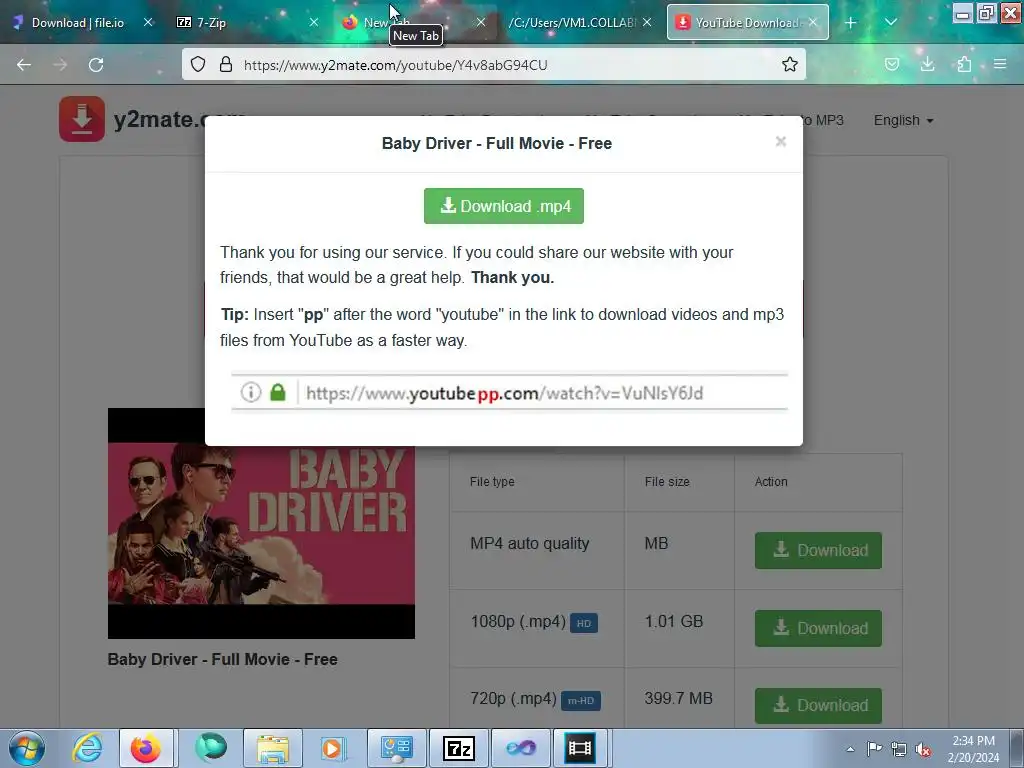Go back to previous page
The image size is (1024, 768).
point(24,65)
